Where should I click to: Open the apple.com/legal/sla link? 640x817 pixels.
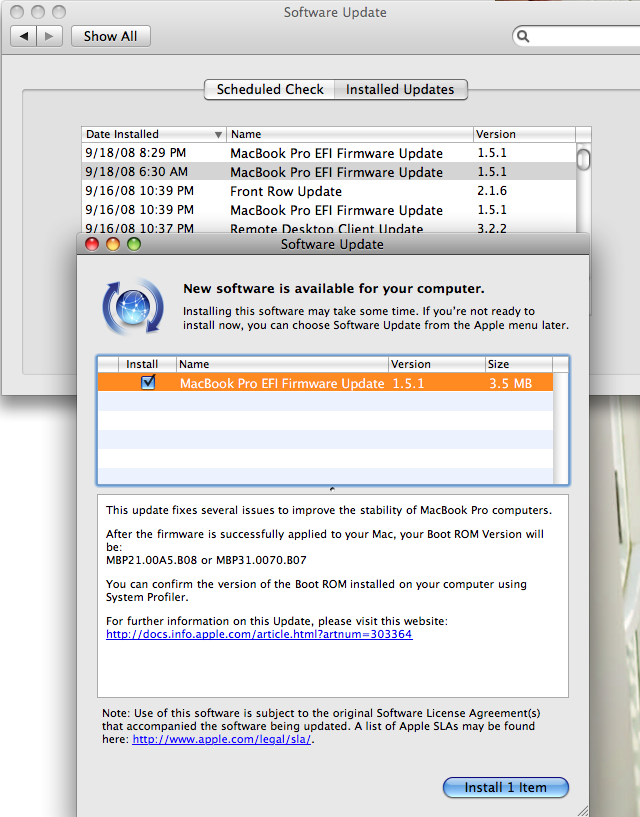[x=221, y=739]
